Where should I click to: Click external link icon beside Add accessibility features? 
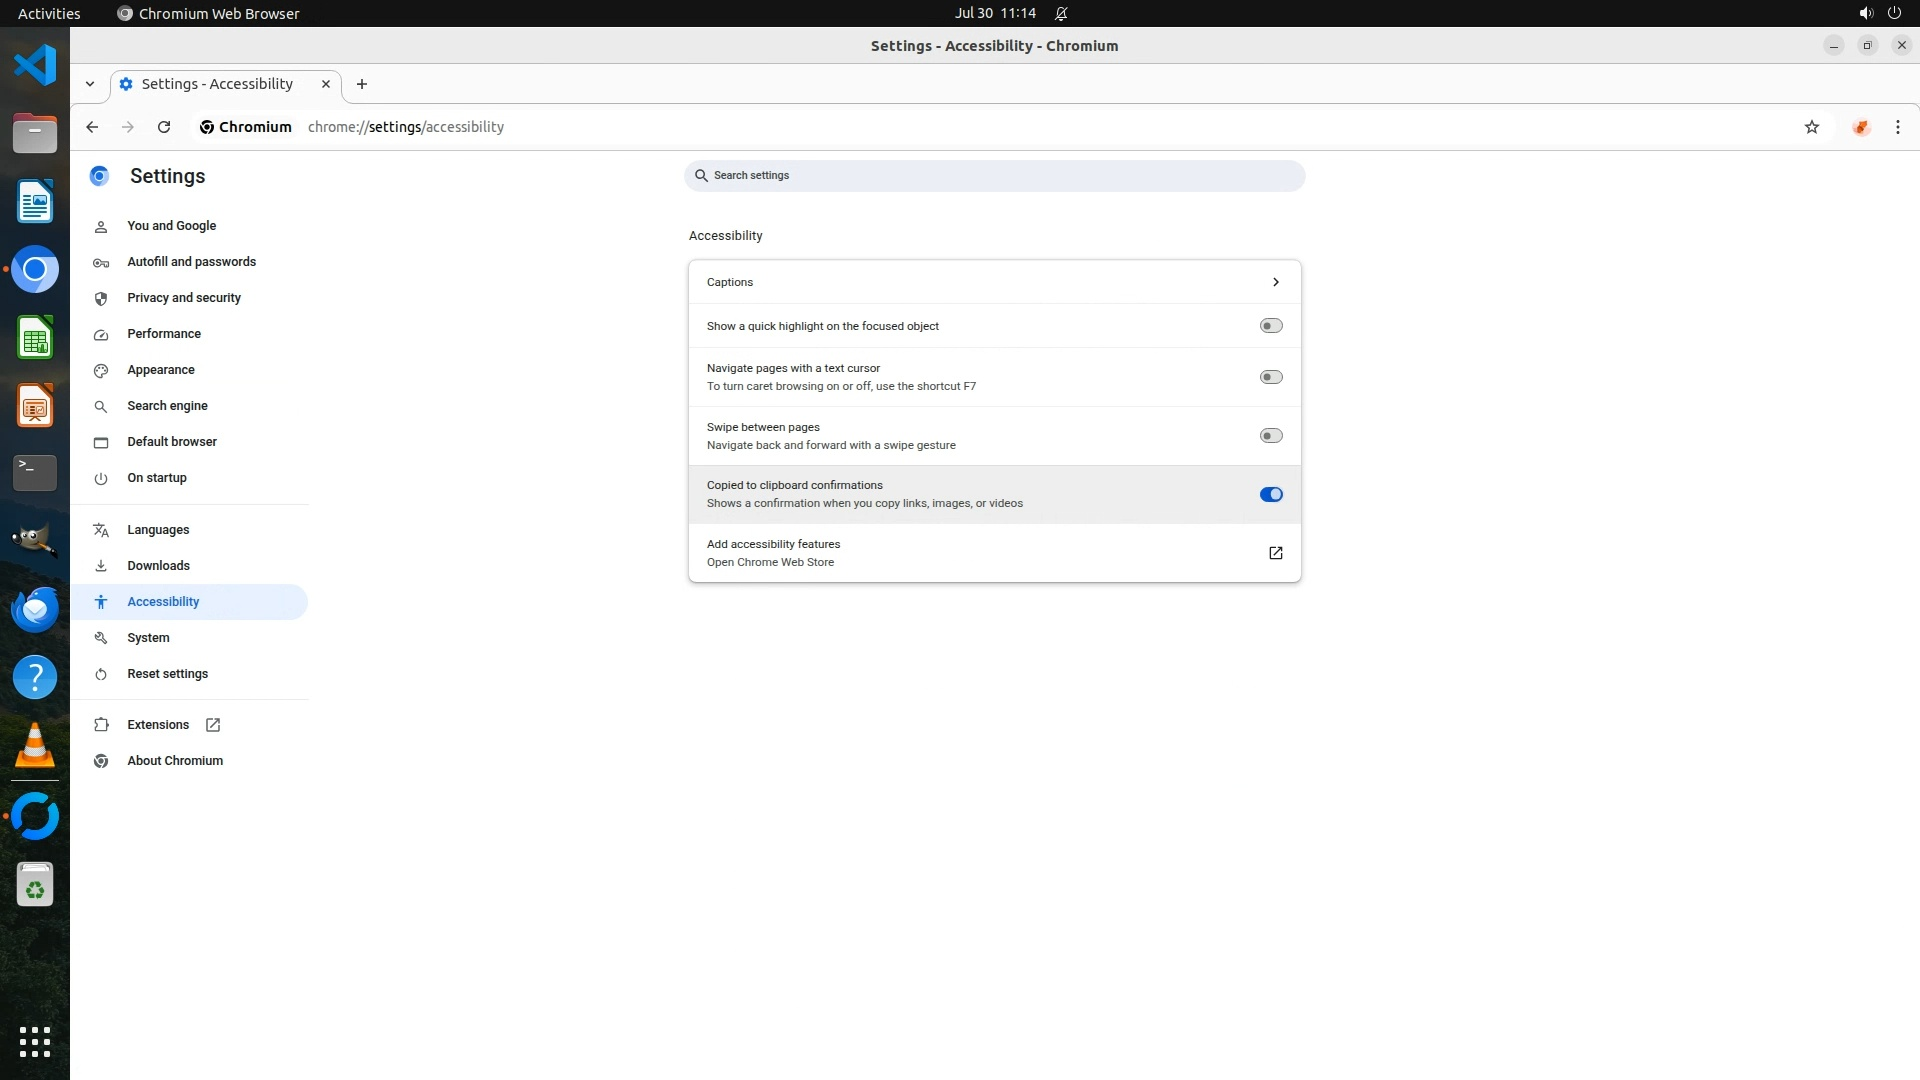[x=1275, y=553]
